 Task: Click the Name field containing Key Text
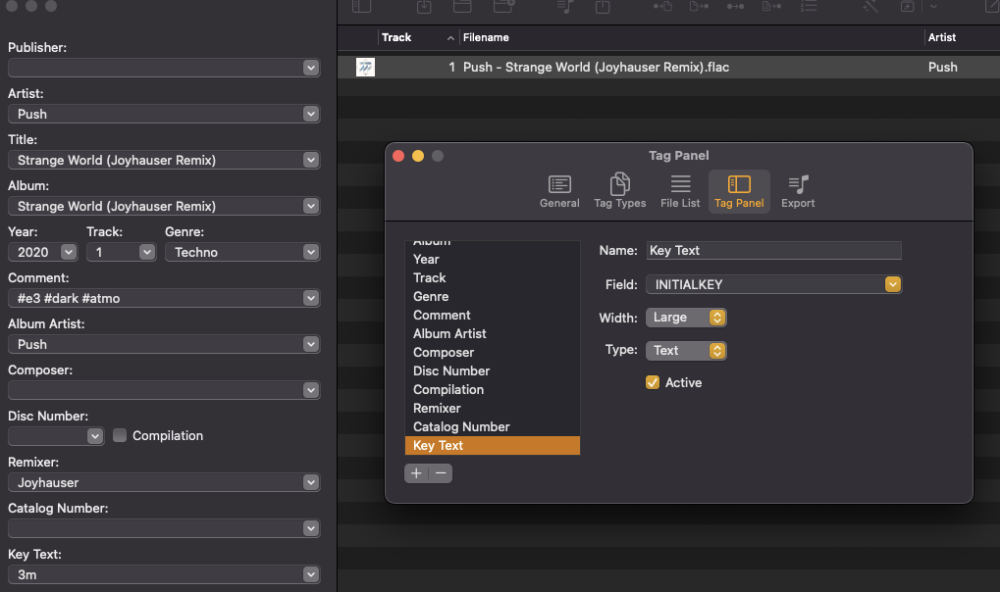(774, 251)
